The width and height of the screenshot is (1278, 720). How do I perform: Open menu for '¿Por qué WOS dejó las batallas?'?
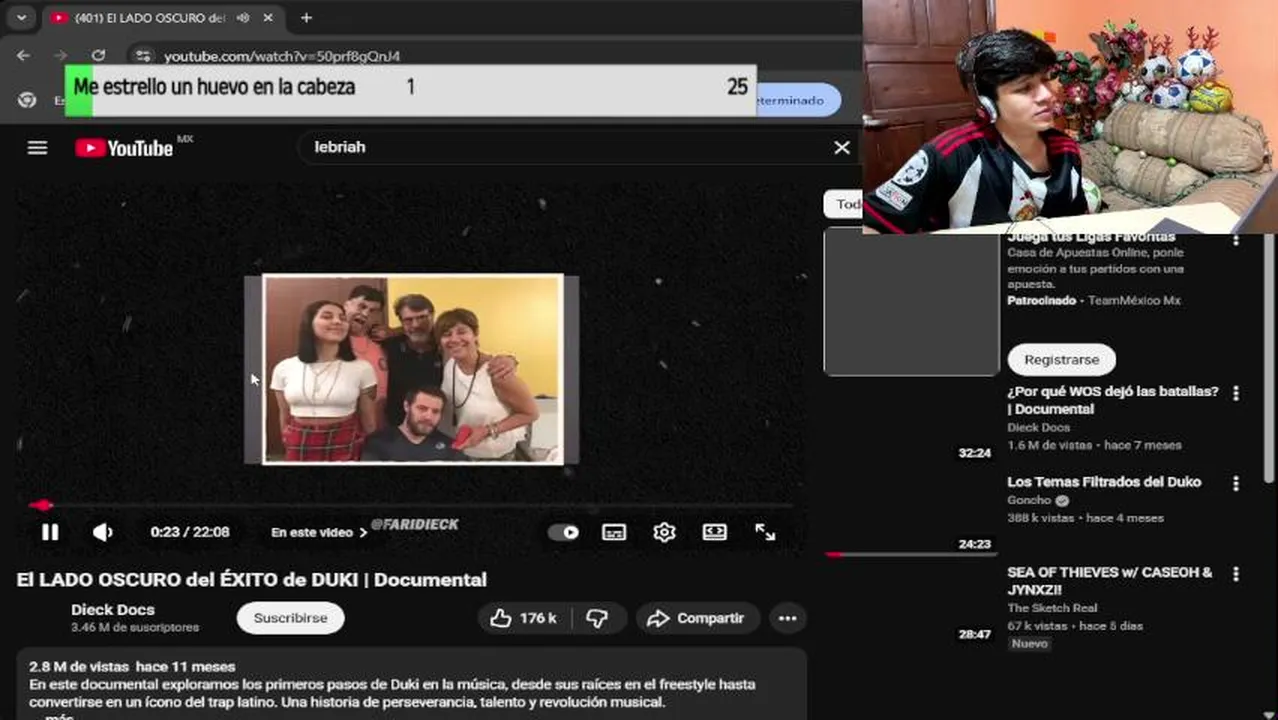[x=1236, y=393]
